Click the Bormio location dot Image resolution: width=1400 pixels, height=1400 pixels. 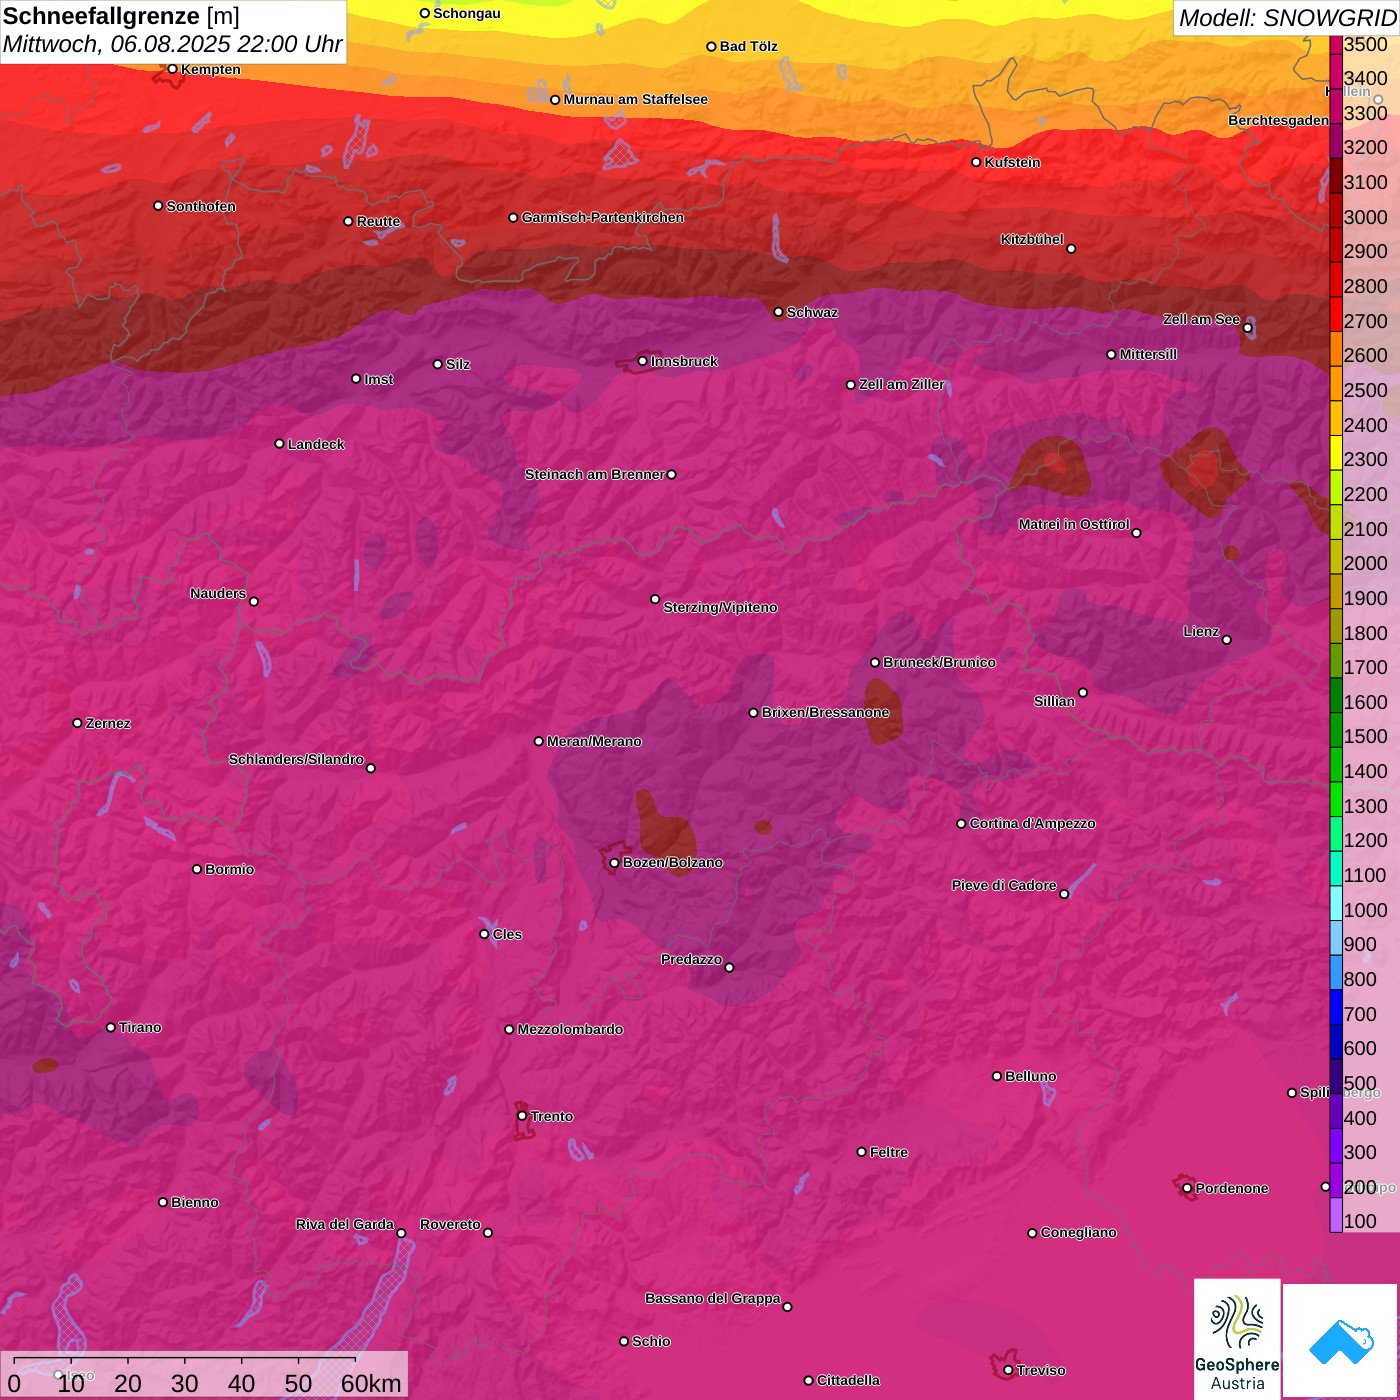click(x=197, y=869)
